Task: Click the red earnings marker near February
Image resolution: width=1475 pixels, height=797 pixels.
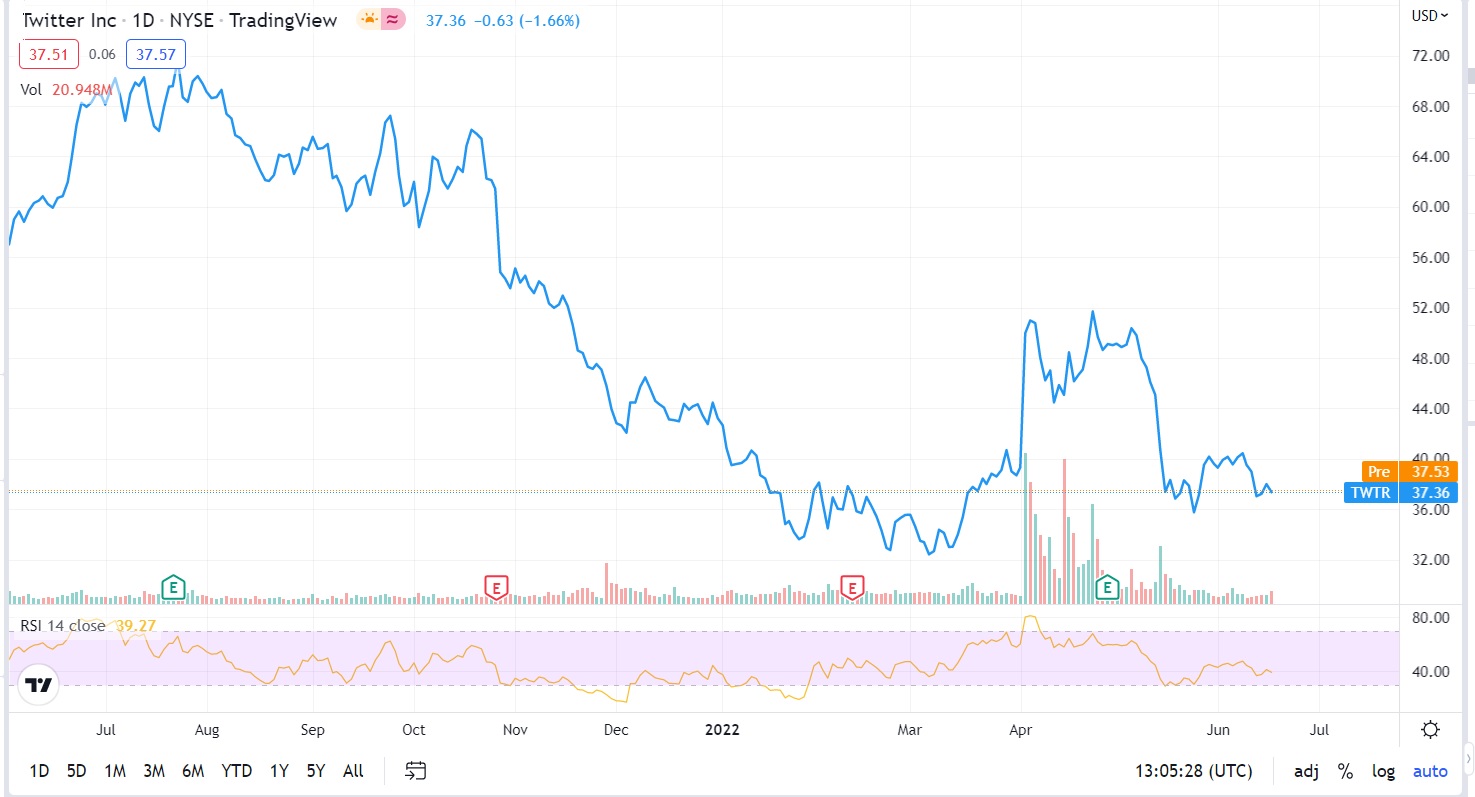Action: click(852, 587)
